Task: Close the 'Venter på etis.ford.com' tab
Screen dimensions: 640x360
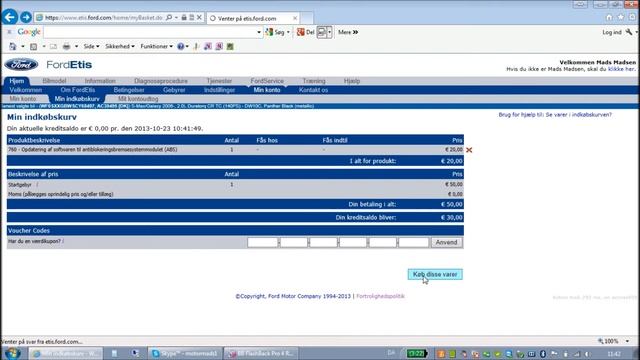Action: 295,18
